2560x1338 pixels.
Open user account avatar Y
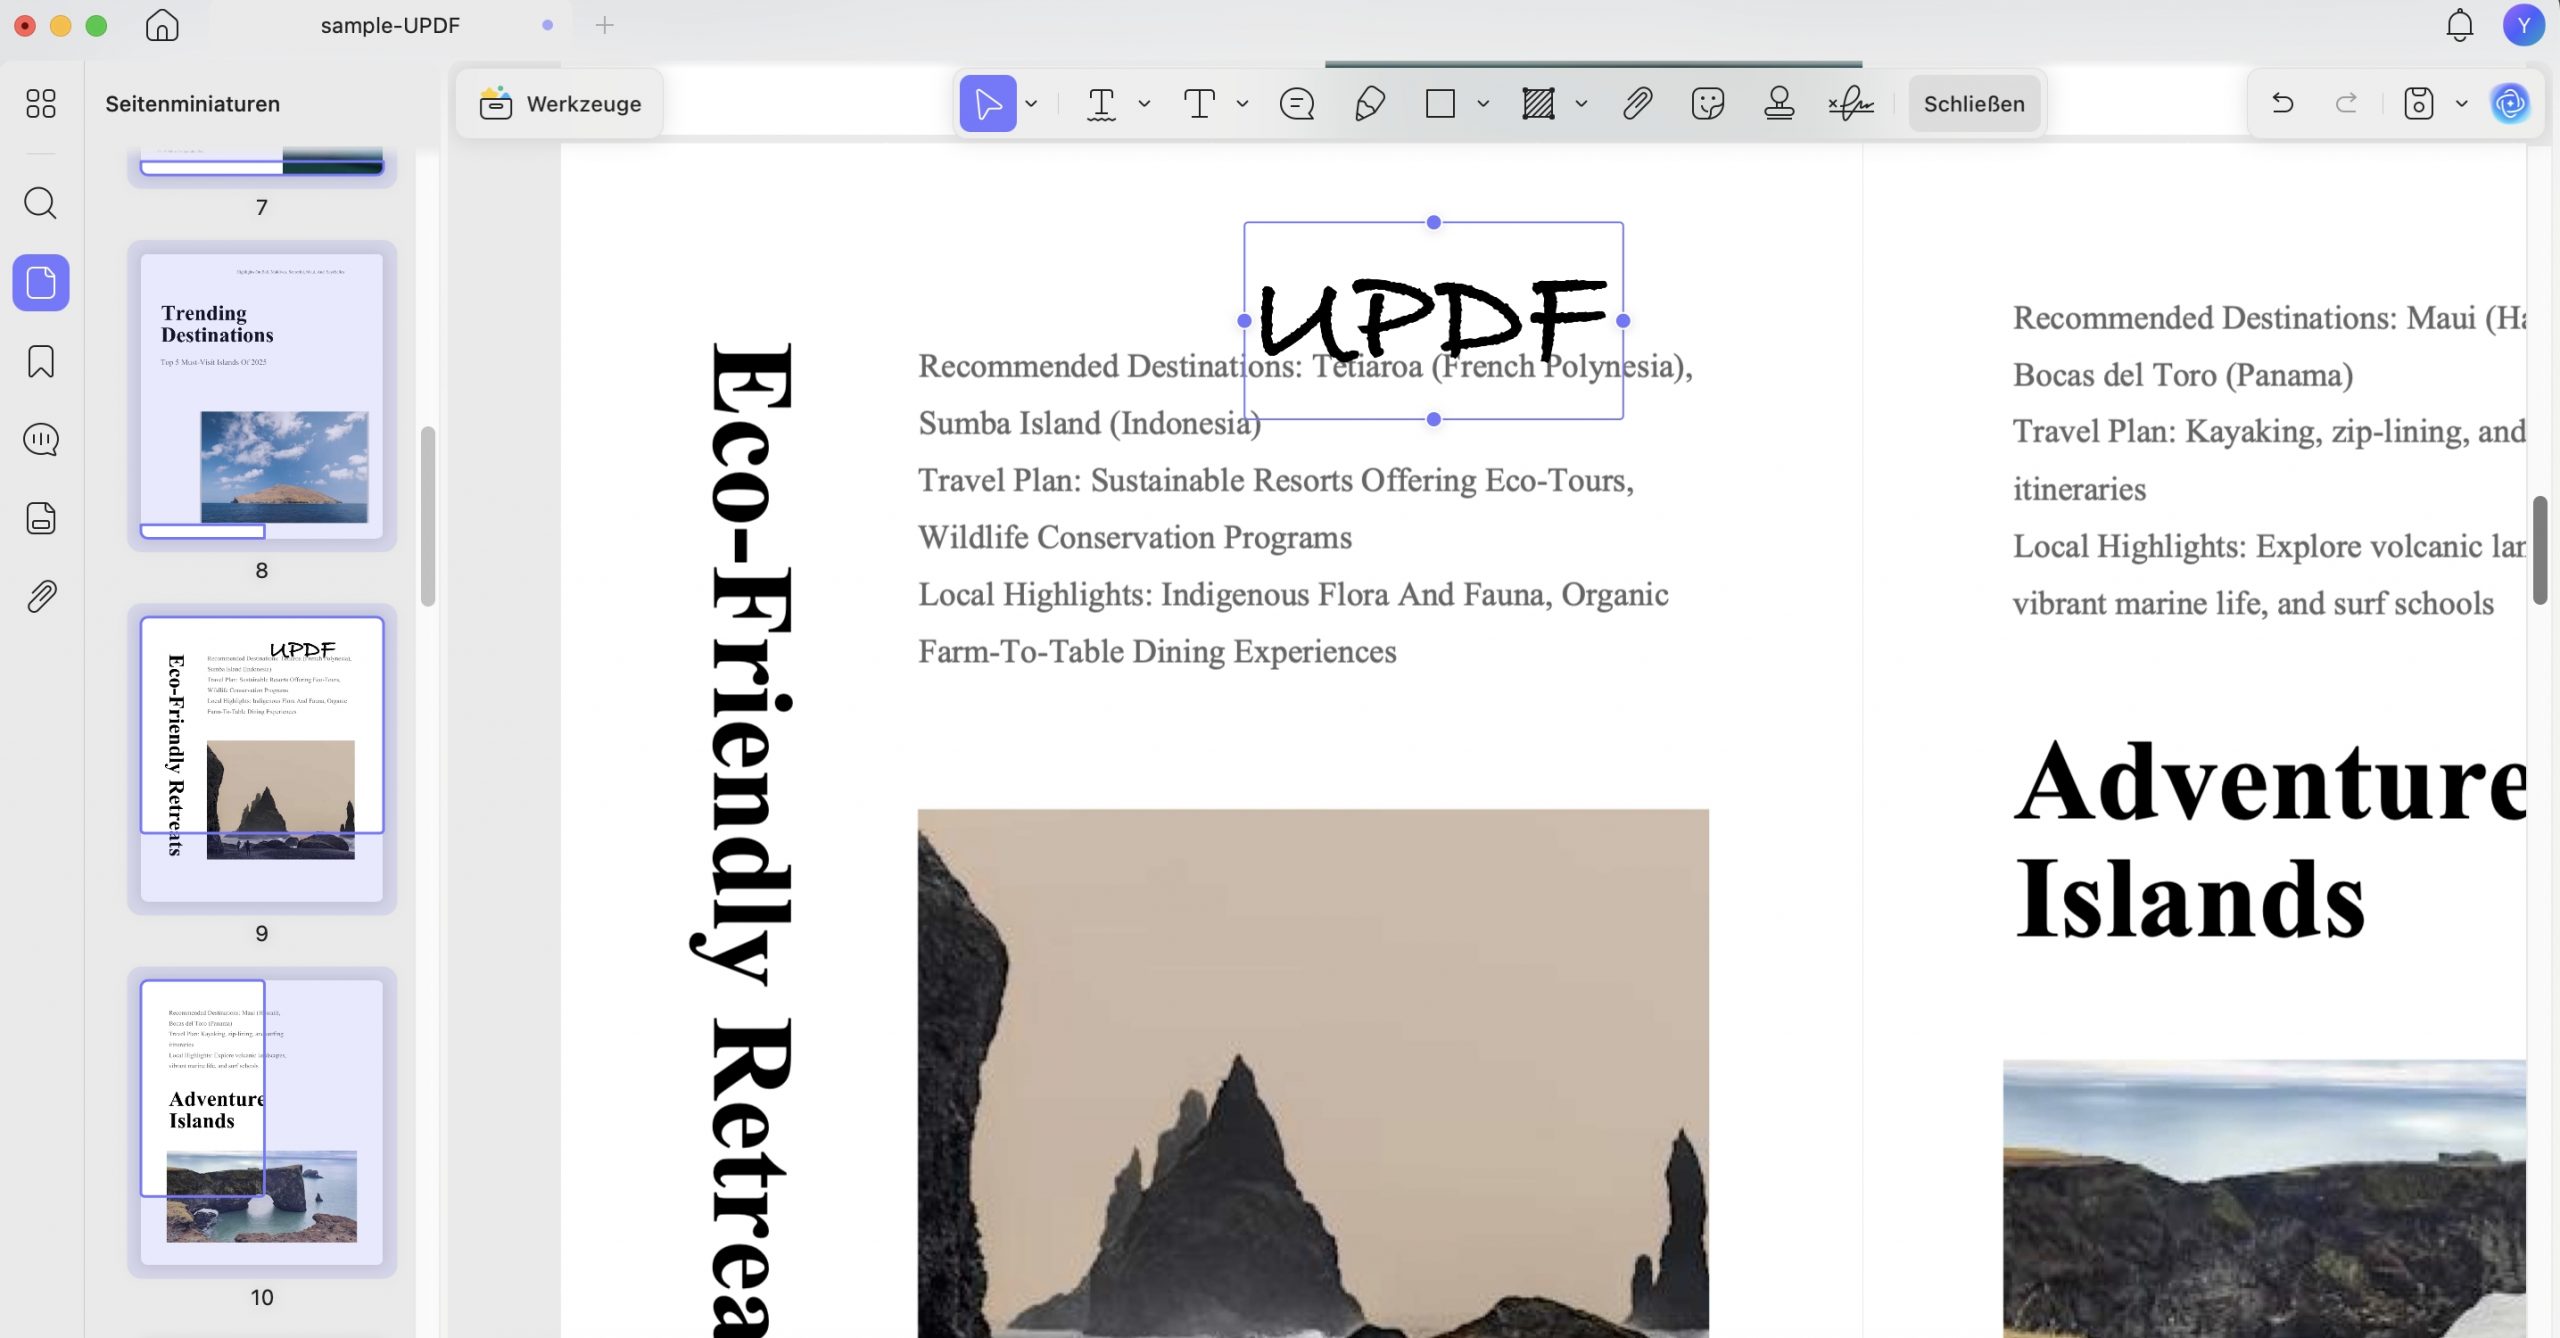(x=2523, y=25)
